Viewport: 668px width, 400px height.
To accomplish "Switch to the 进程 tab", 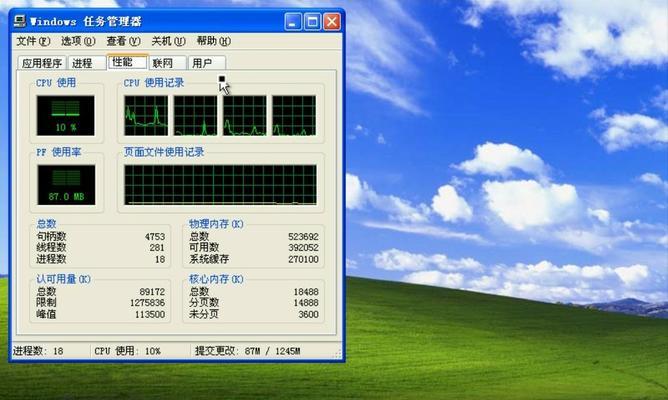I will point(86,63).
